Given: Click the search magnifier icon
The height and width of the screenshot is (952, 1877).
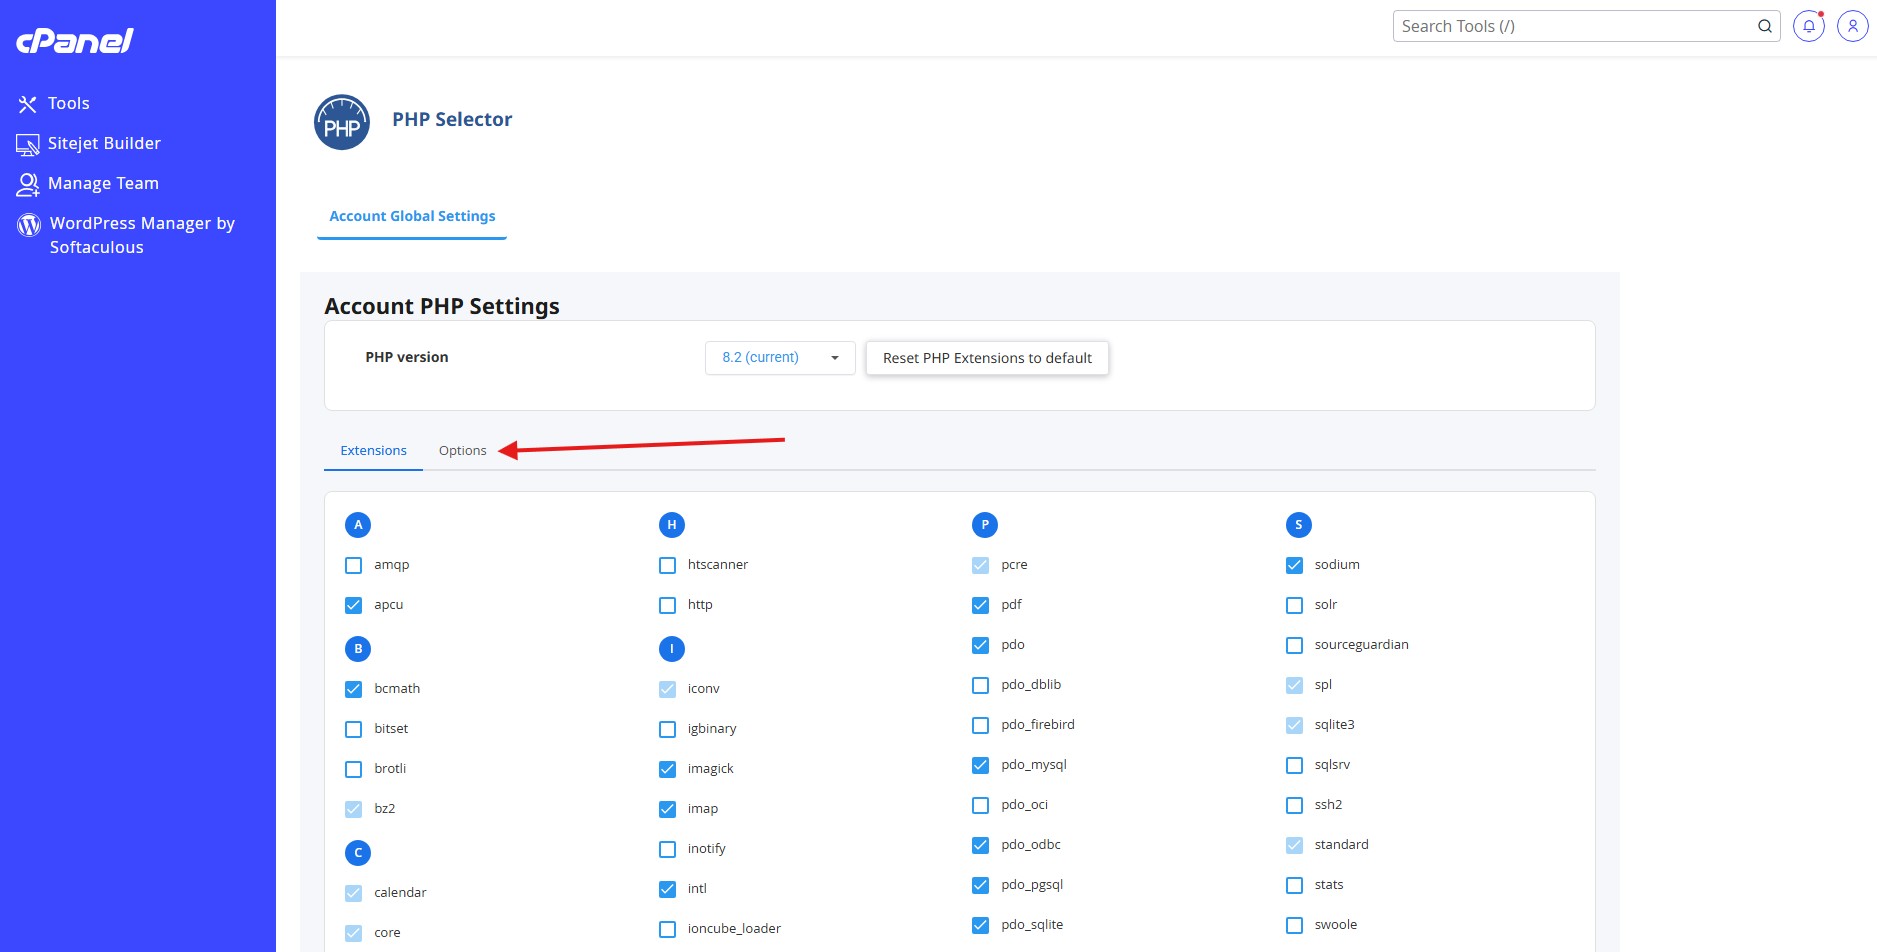Looking at the screenshot, I should coord(1765,26).
